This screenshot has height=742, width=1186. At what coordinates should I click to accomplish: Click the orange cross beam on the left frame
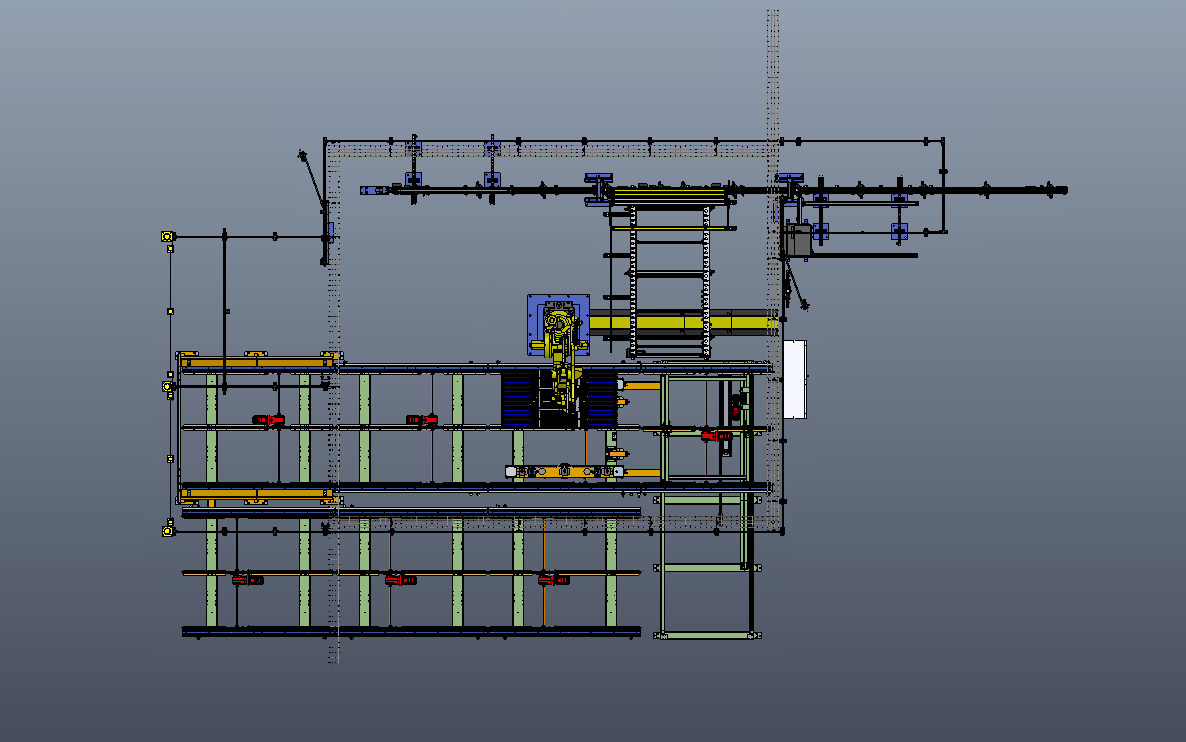point(255,360)
